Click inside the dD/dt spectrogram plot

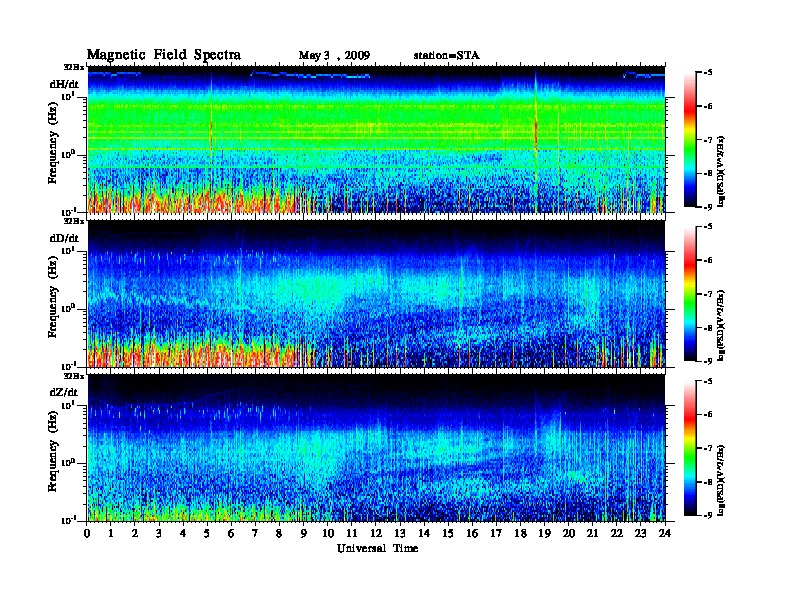pyautogui.click(x=376, y=293)
